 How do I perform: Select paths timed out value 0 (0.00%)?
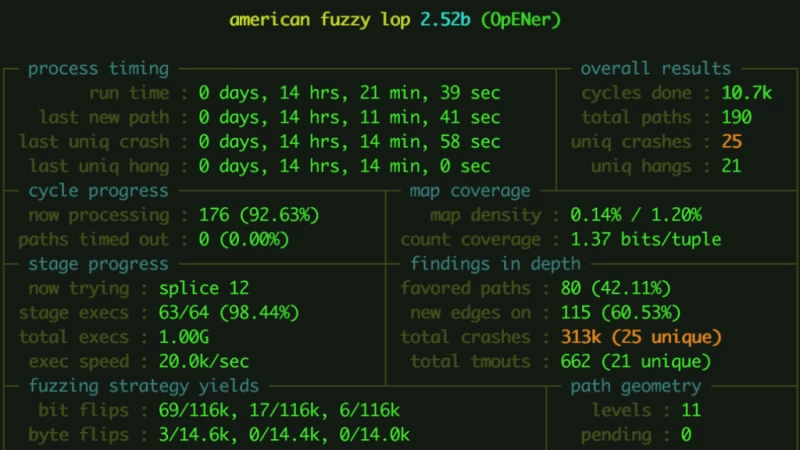coord(244,240)
